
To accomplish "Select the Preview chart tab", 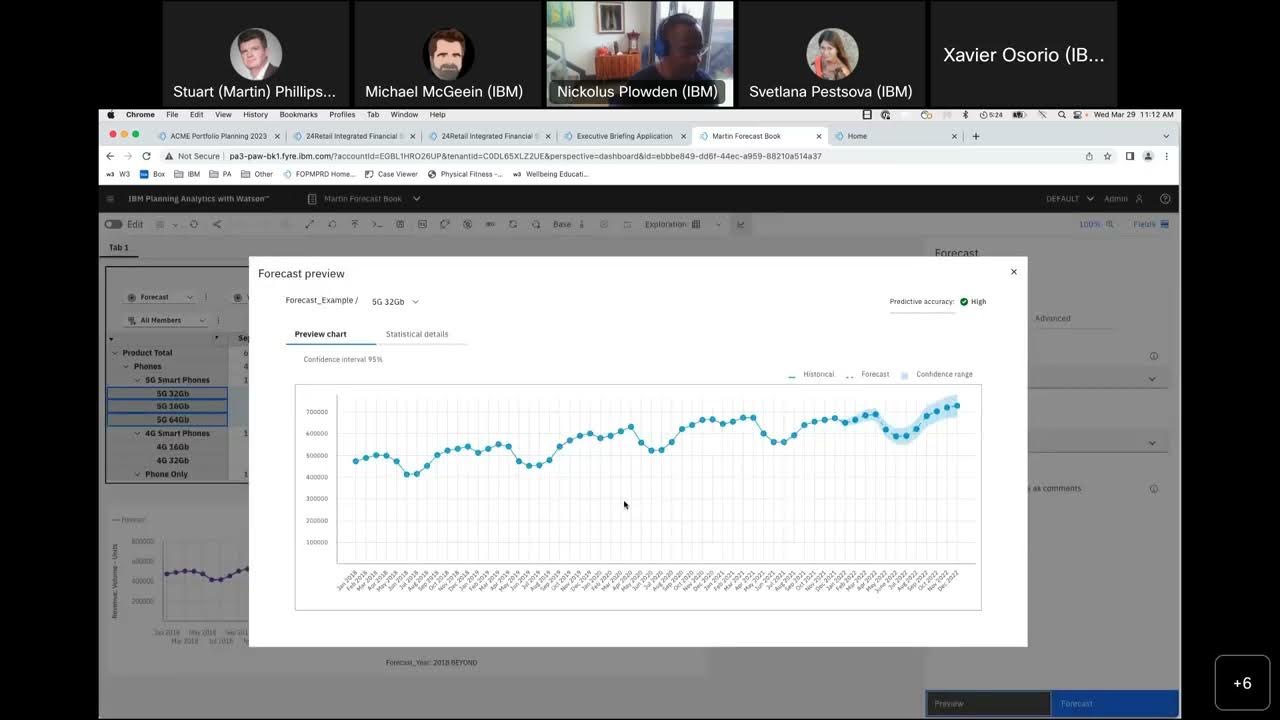I will pos(321,334).
